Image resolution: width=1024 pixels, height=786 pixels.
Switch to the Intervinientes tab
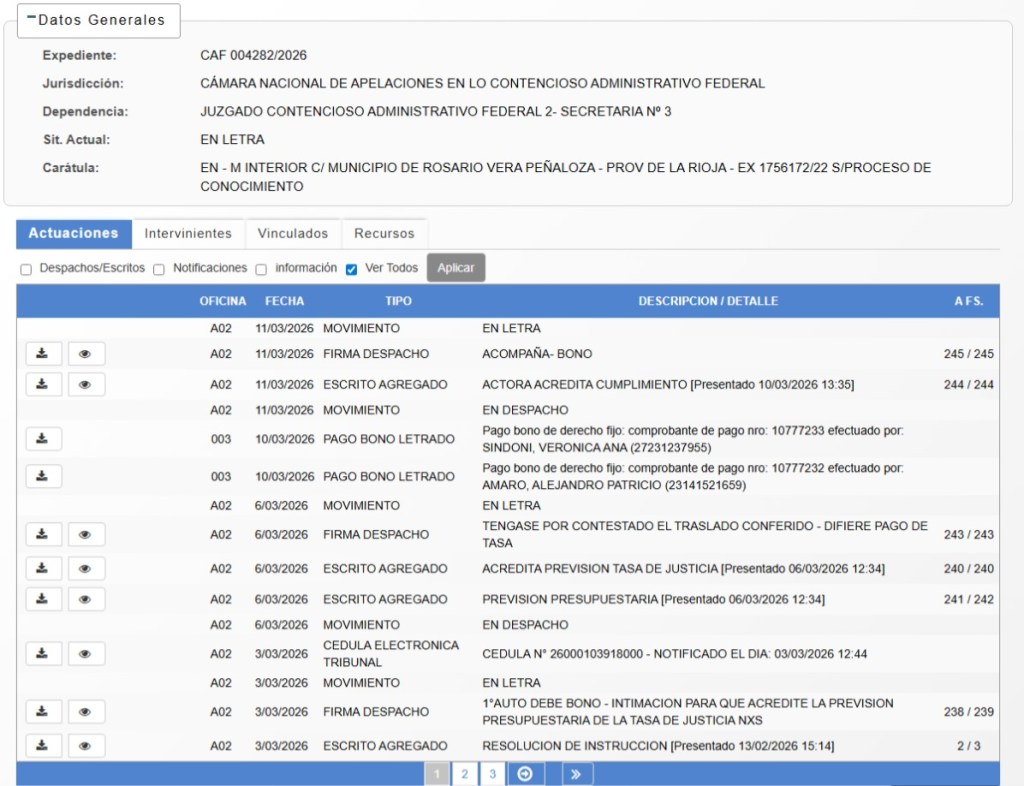pos(188,234)
